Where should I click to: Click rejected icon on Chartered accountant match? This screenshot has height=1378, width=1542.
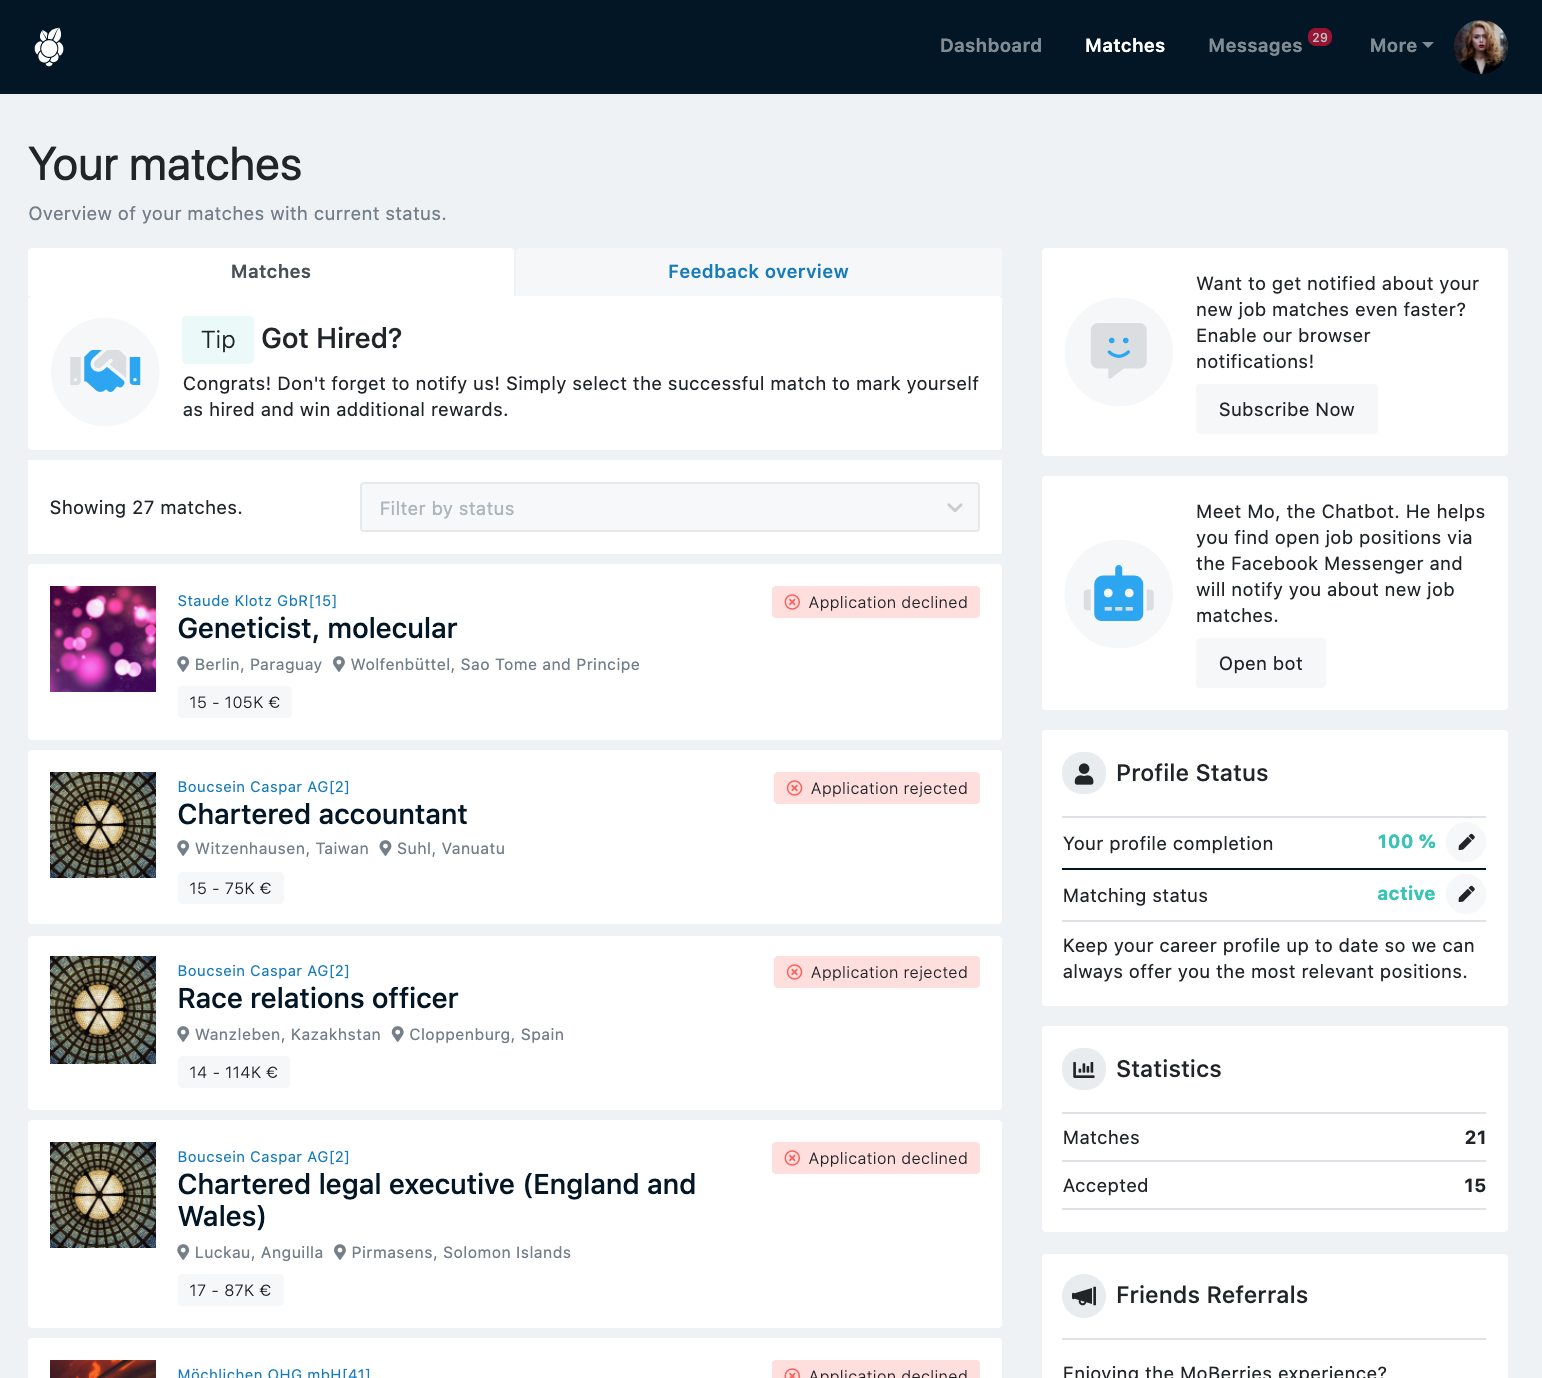[x=794, y=788]
